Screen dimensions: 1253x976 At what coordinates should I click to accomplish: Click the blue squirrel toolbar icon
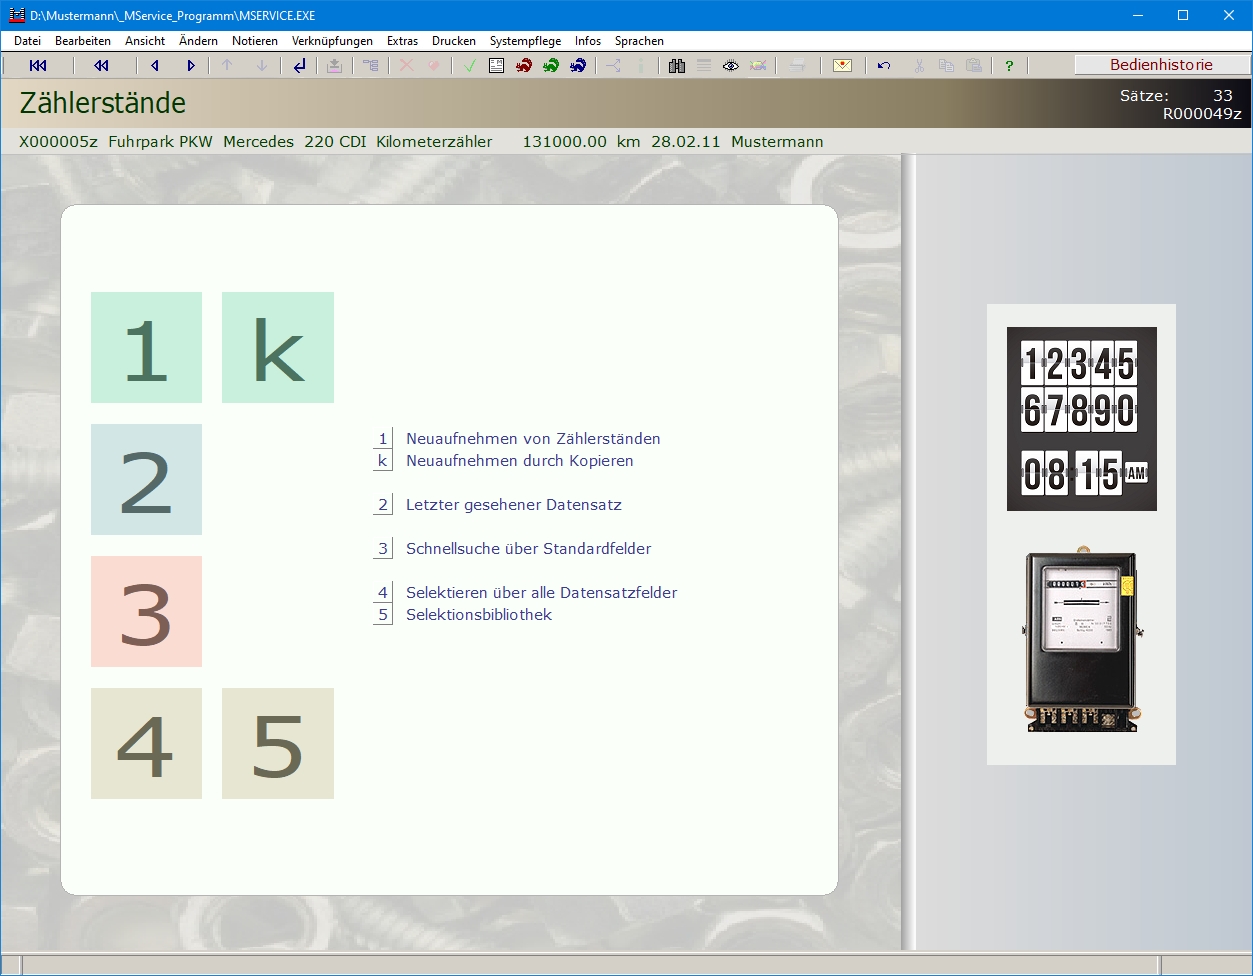(x=577, y=66)
